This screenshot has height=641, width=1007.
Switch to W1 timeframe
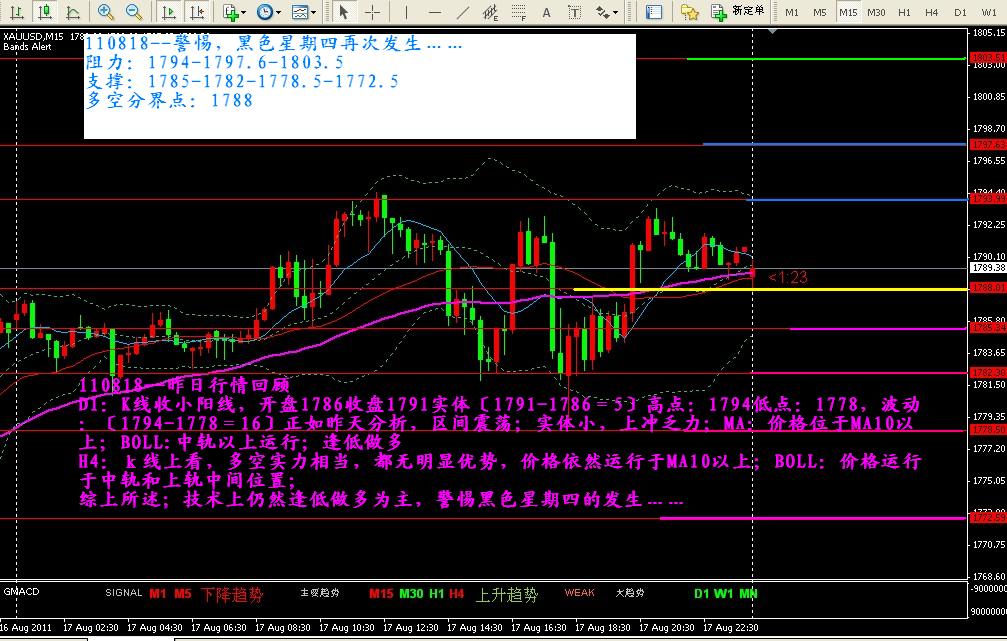tap(989, 12)
